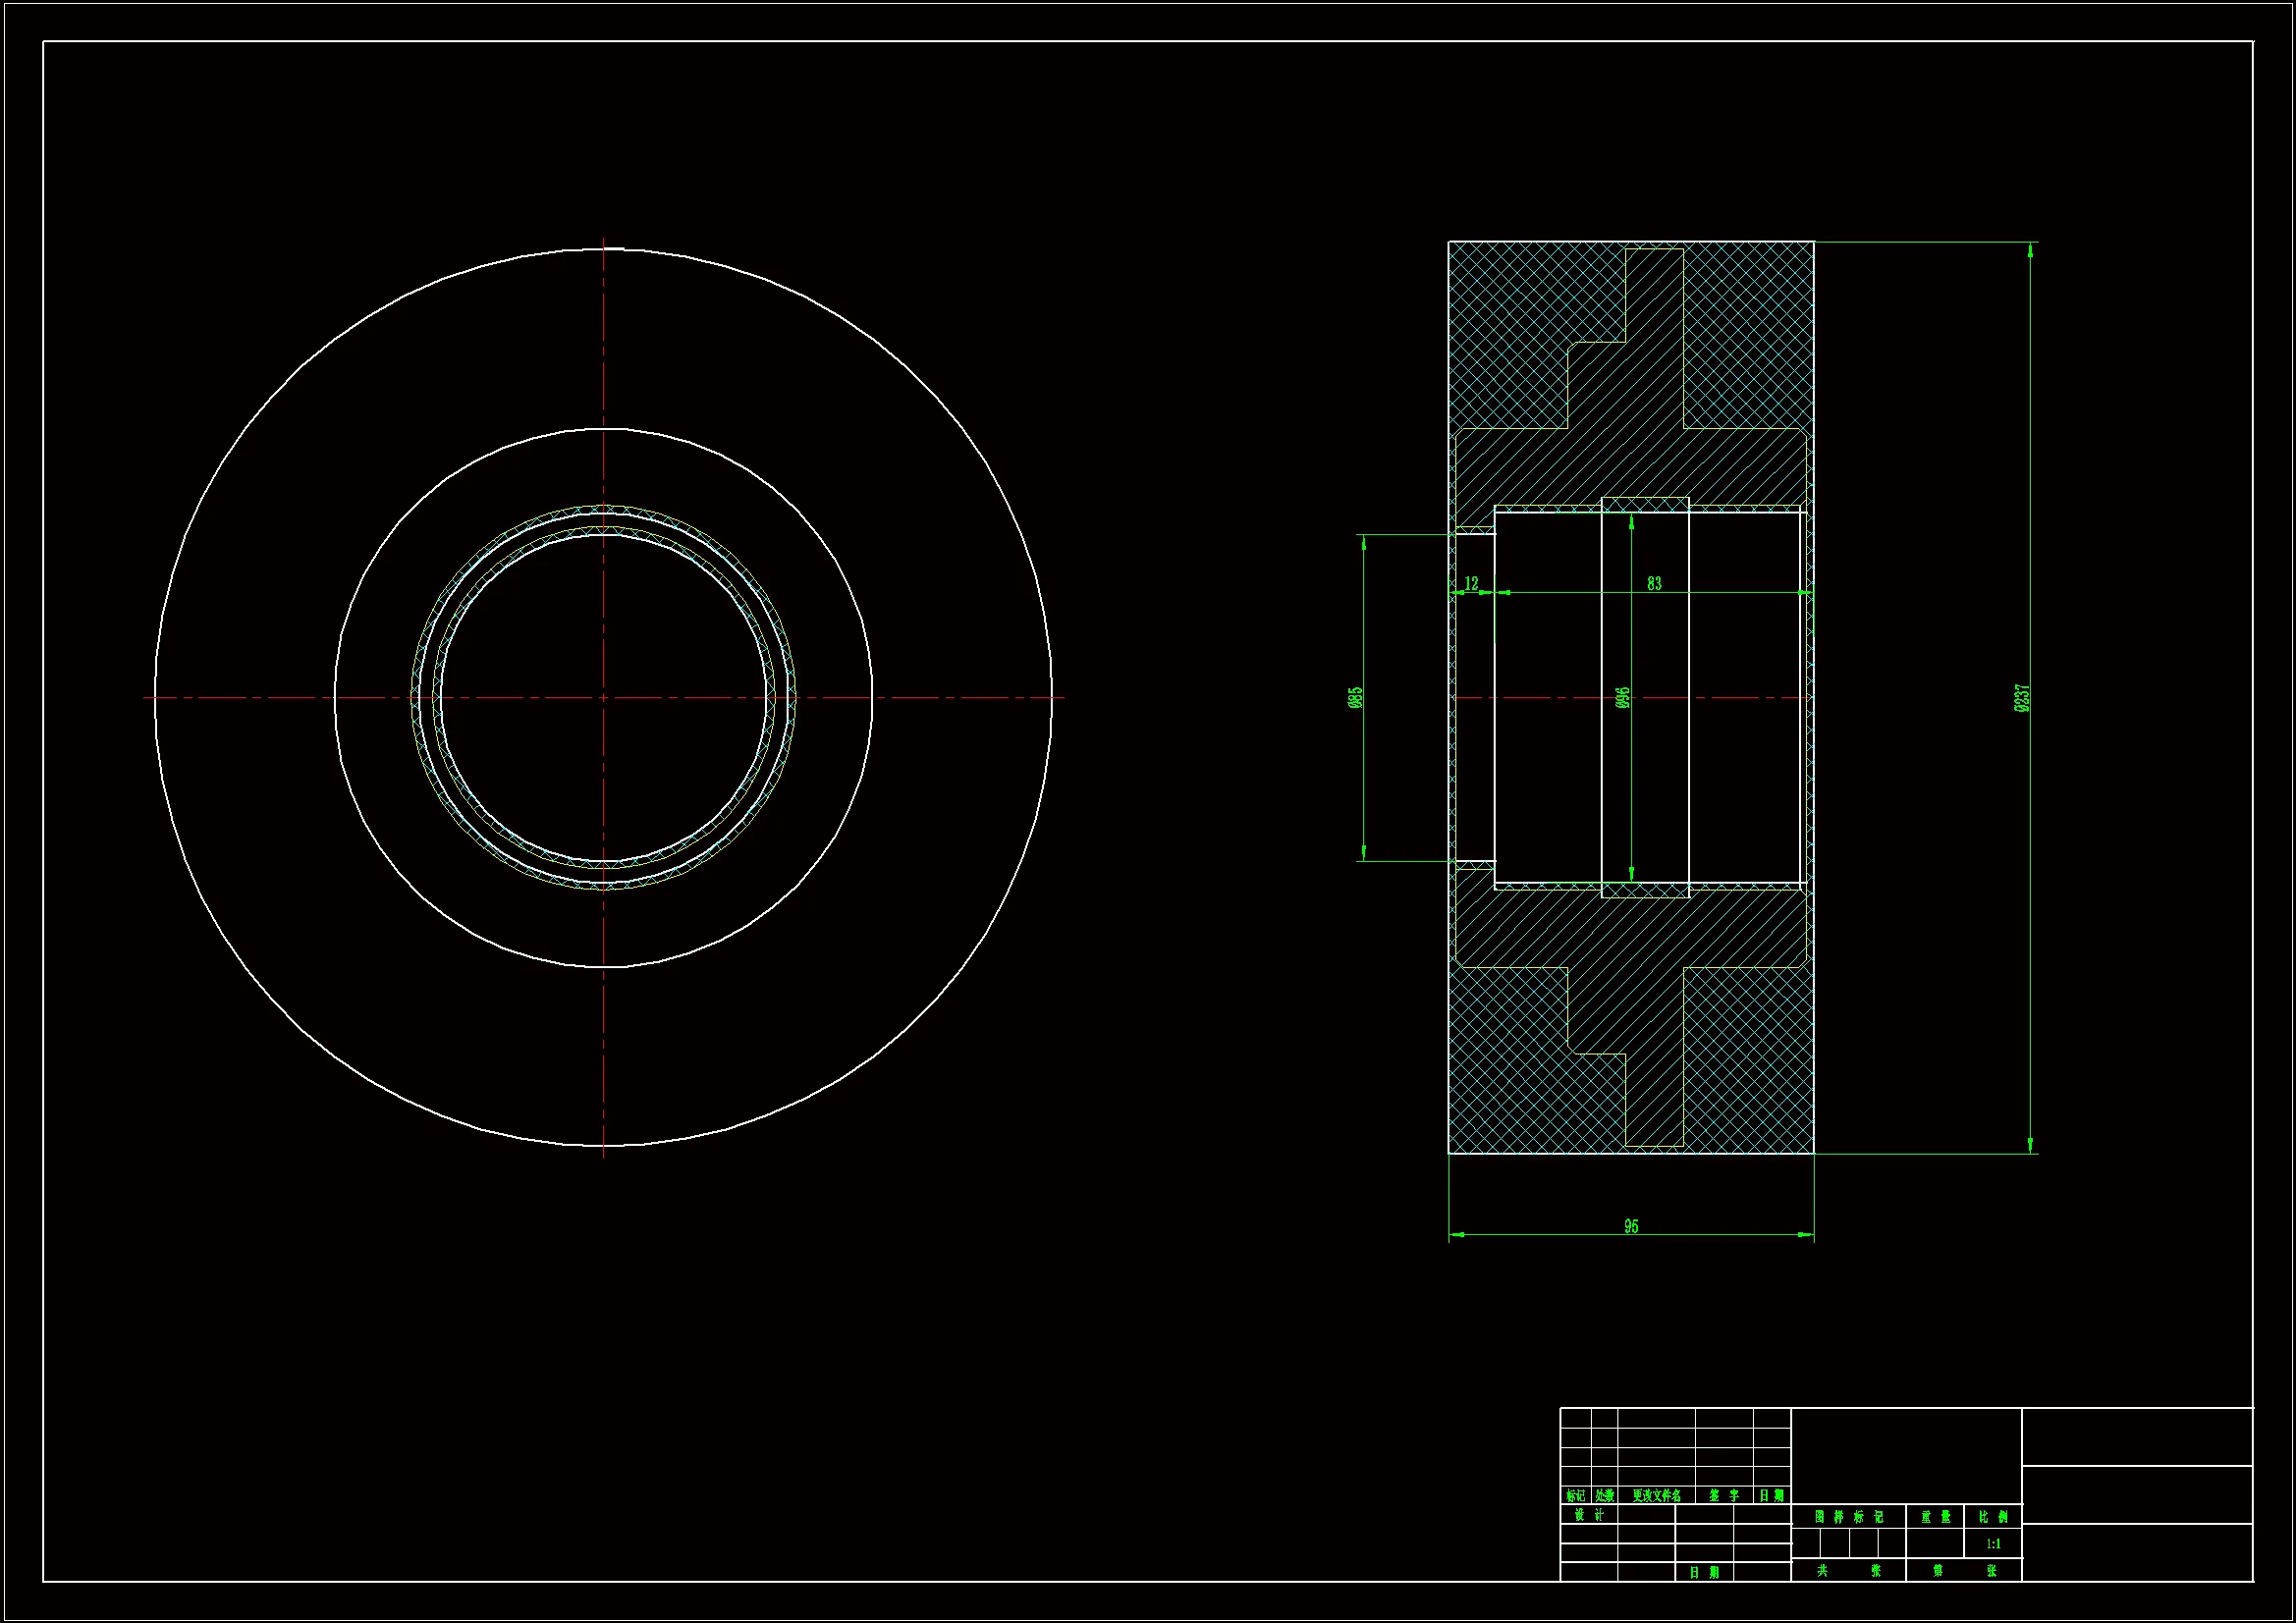The image size is (2296, 1623).
Task: Click center point of the circular front view
Action: pos(603,698)
